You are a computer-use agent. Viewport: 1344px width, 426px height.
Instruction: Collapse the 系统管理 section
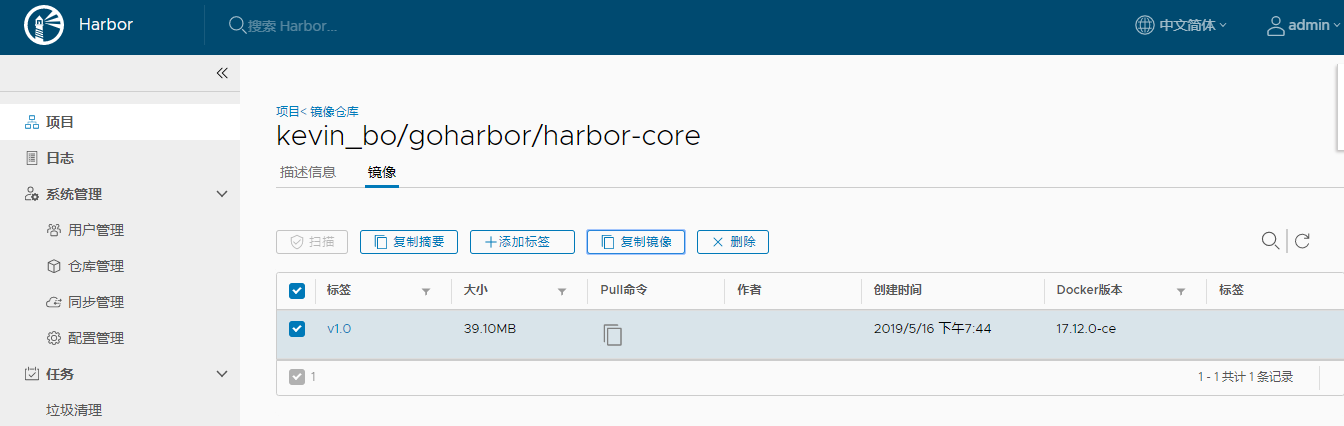[222, 194]
